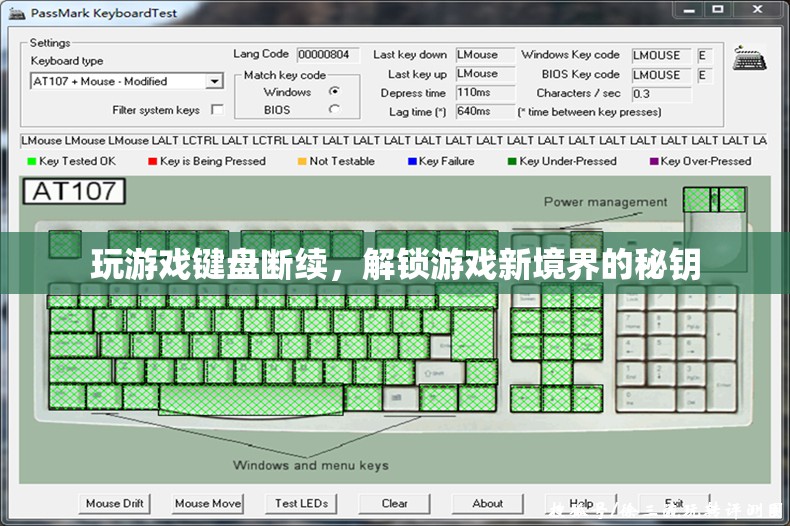Click the numpad 5 key on diagram

(662, 349)
